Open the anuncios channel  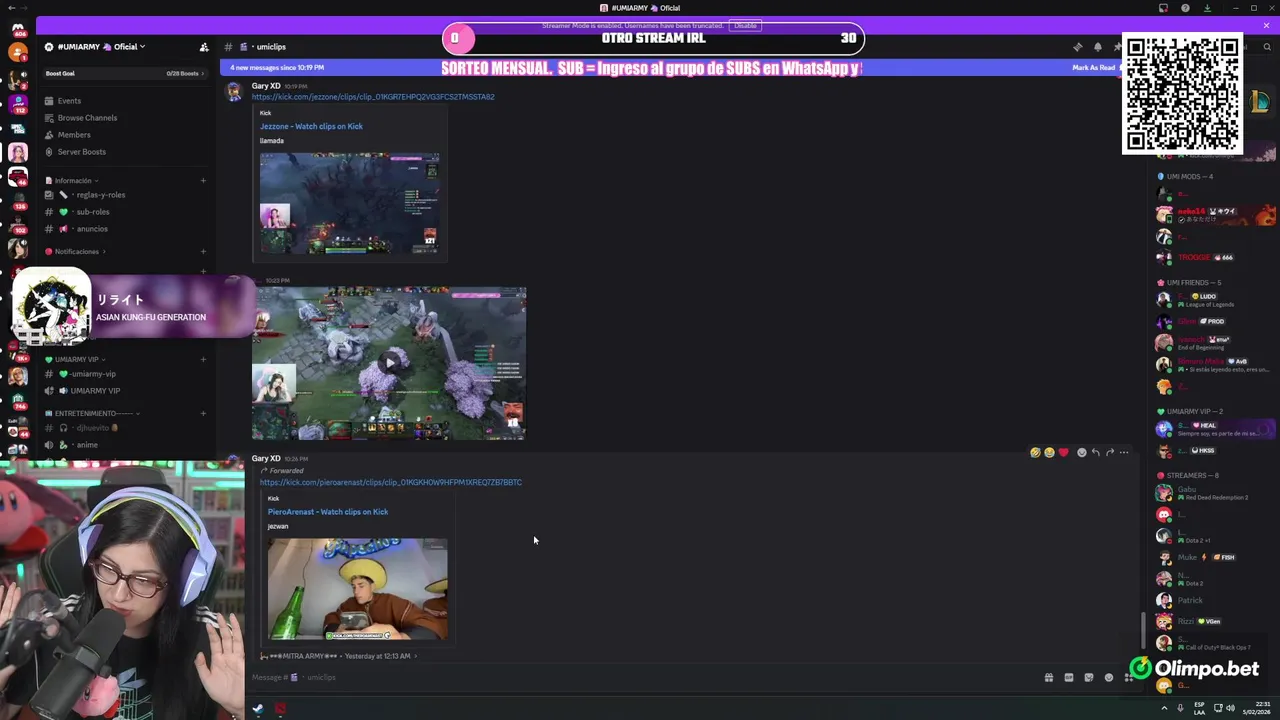(x=92, y=229)
